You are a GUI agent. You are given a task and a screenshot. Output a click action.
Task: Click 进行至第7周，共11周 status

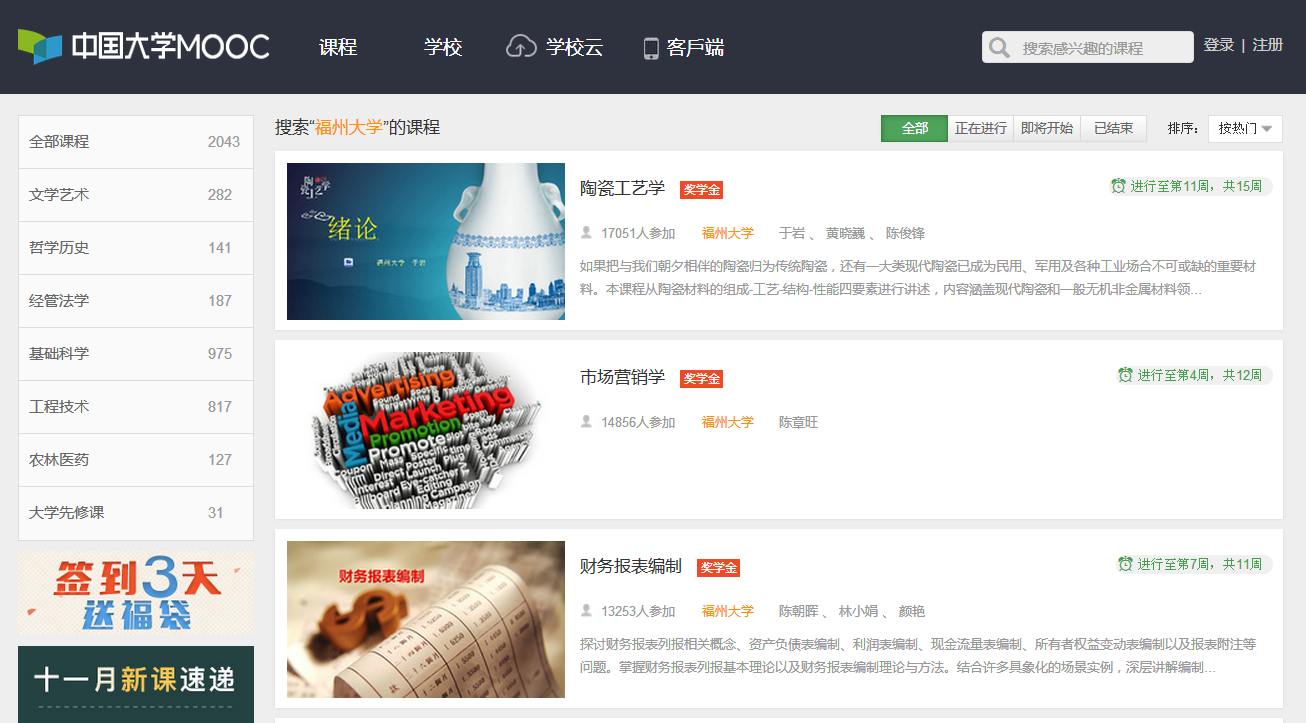(x=1200, y=564)
